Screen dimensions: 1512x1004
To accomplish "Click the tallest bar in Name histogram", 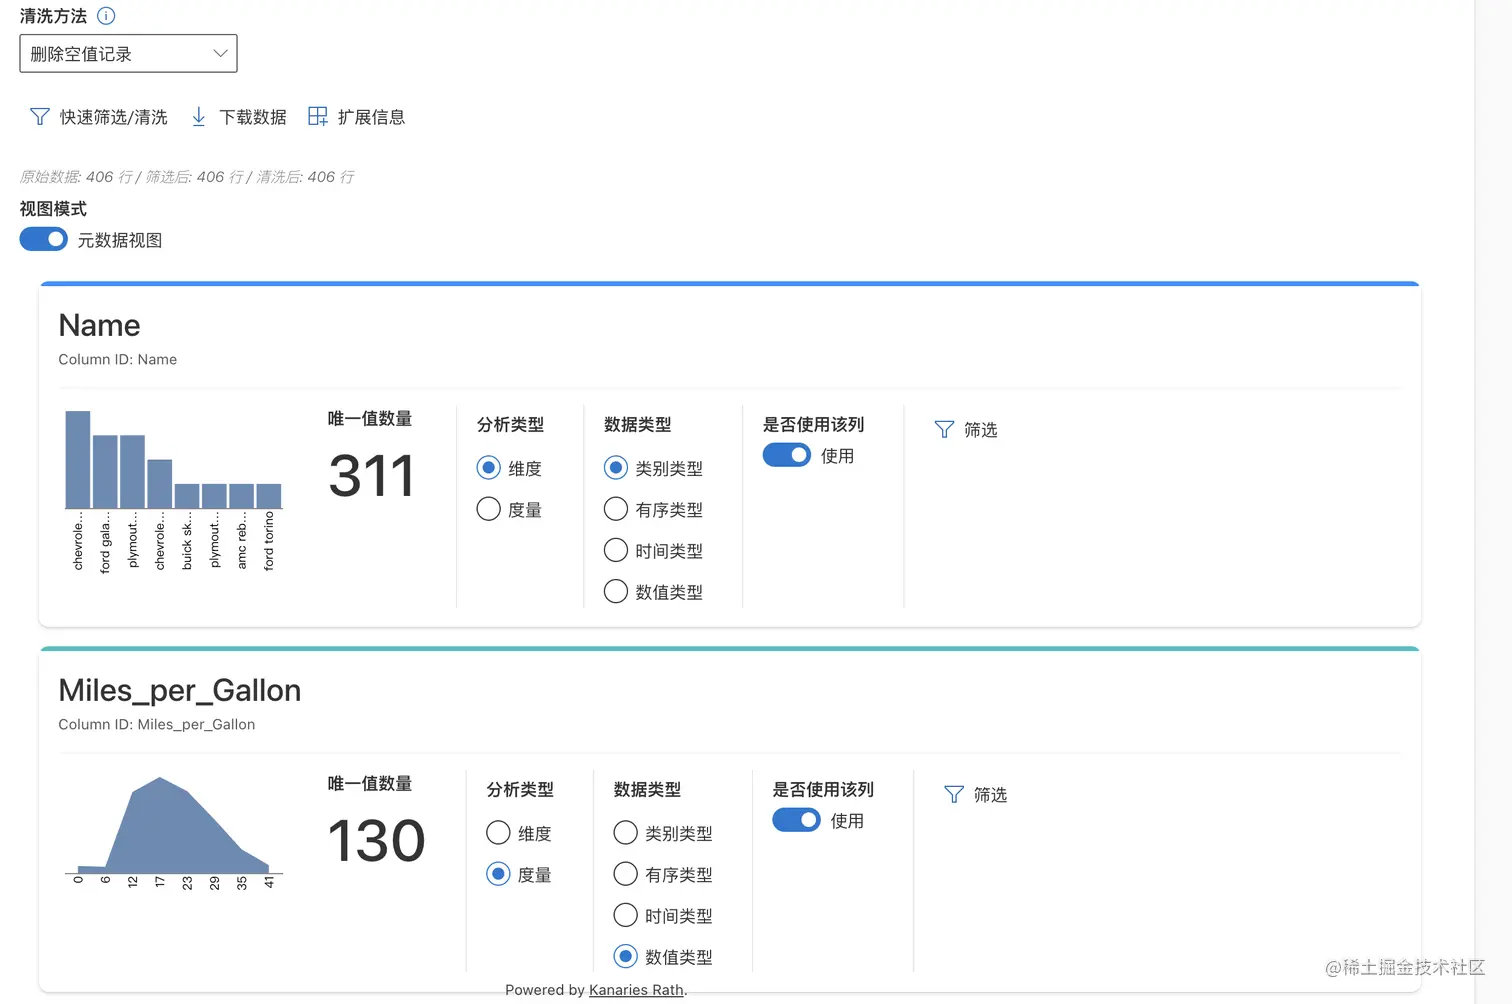I will click(76, 460).
